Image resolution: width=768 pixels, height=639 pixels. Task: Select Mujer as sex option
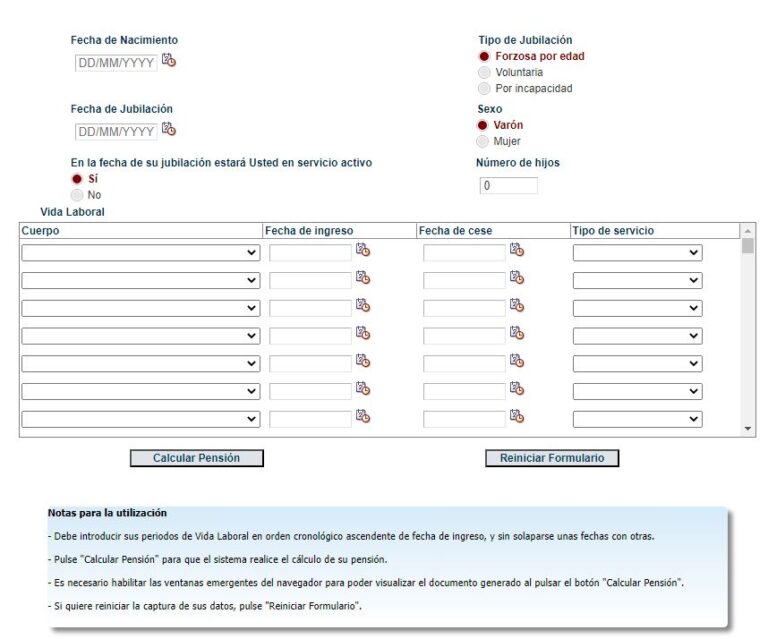tap(483, 141)
